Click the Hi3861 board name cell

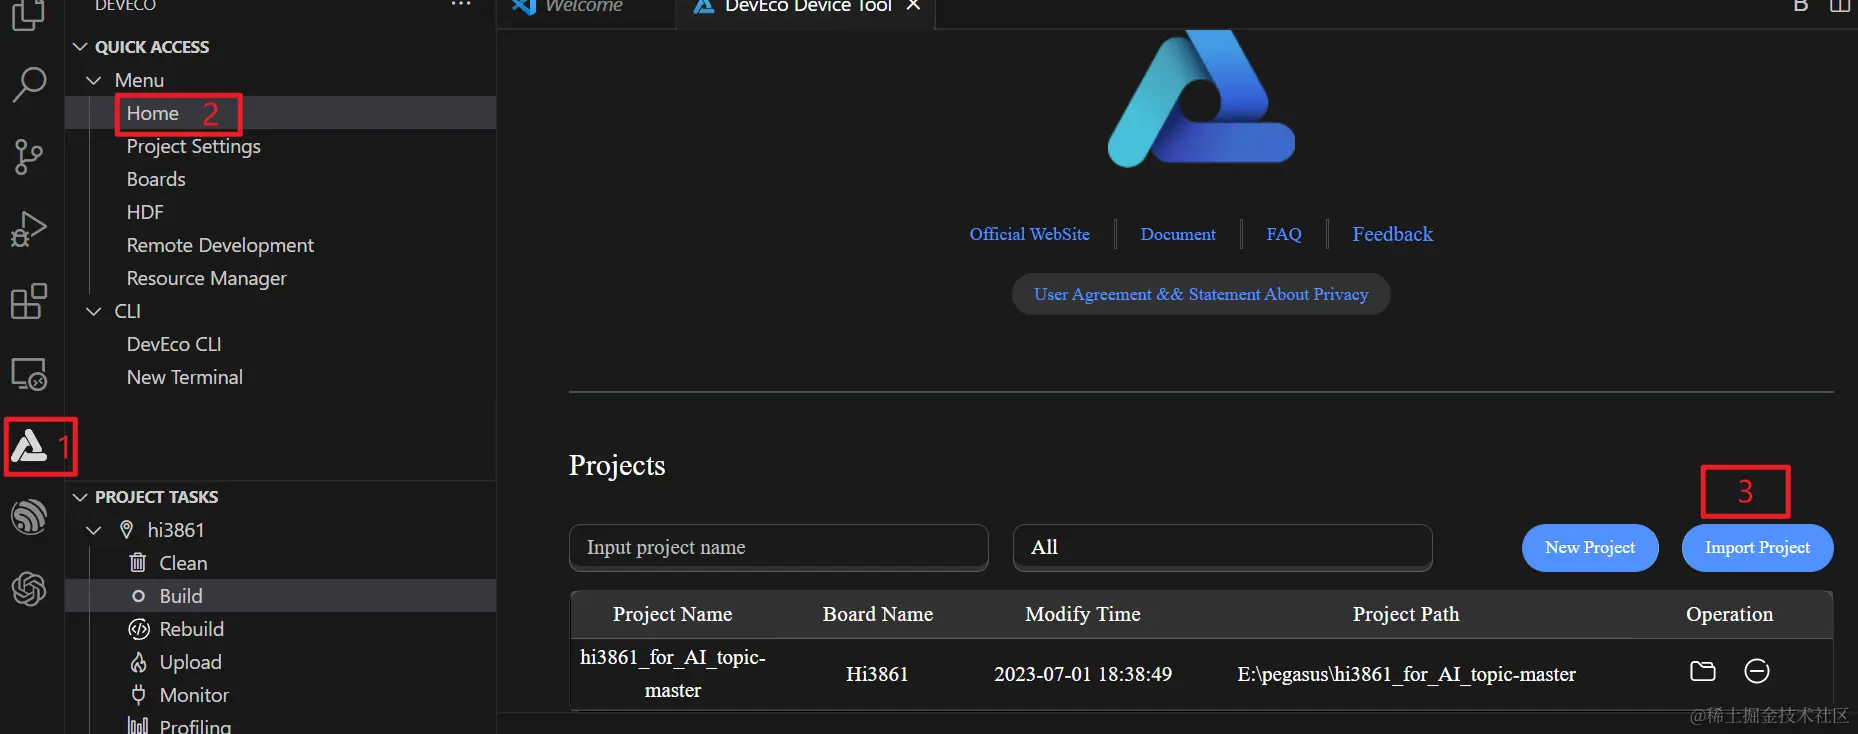click(877, 674)
